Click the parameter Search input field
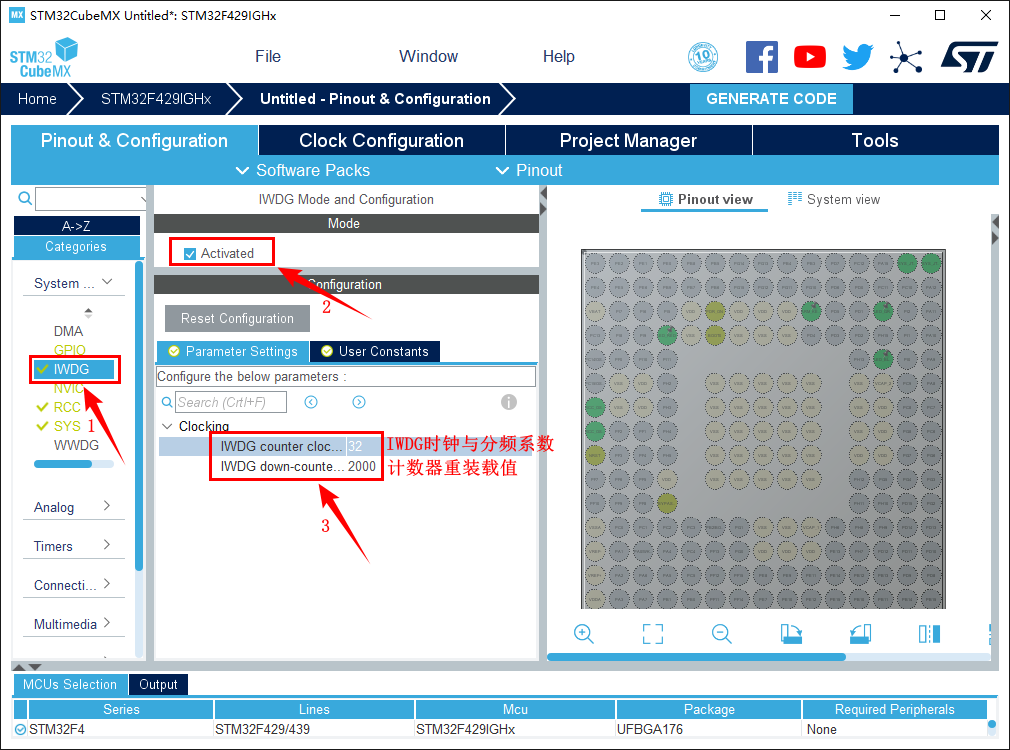 click(x=230, y=402)
